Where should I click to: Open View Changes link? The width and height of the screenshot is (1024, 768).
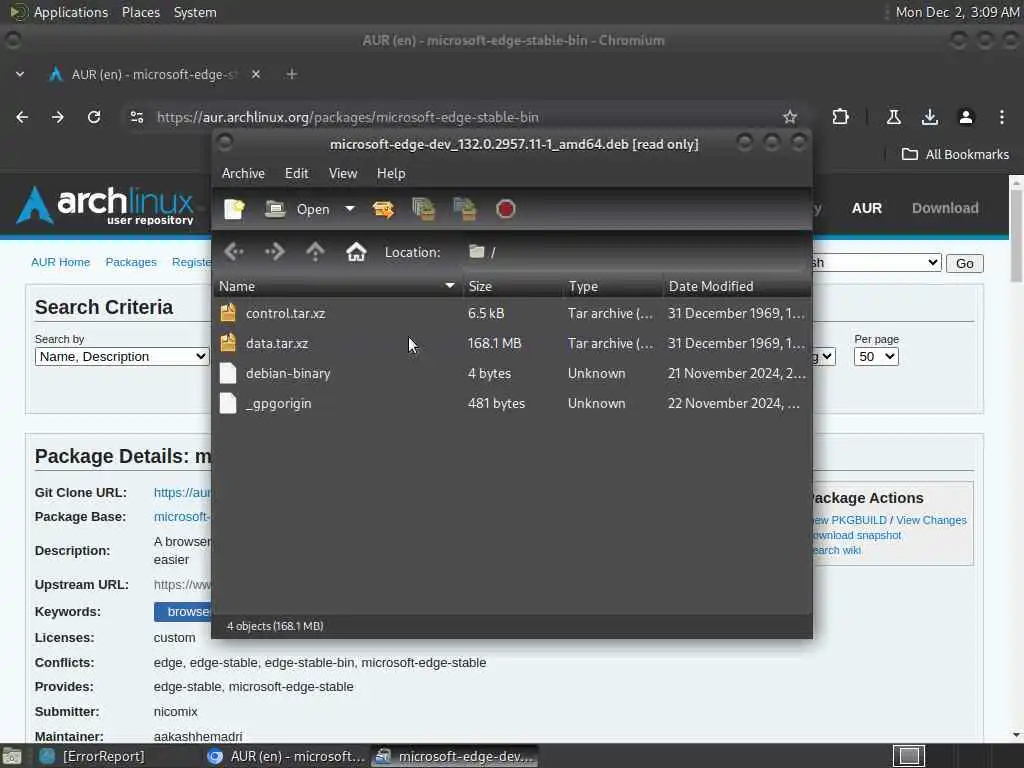point(931,520)
